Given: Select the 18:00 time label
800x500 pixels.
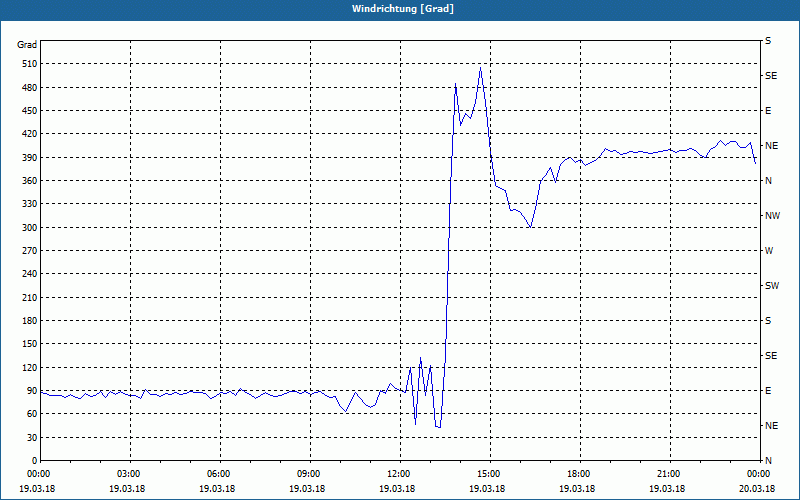Looking at the screenshot, I should (x=577, y=474).
